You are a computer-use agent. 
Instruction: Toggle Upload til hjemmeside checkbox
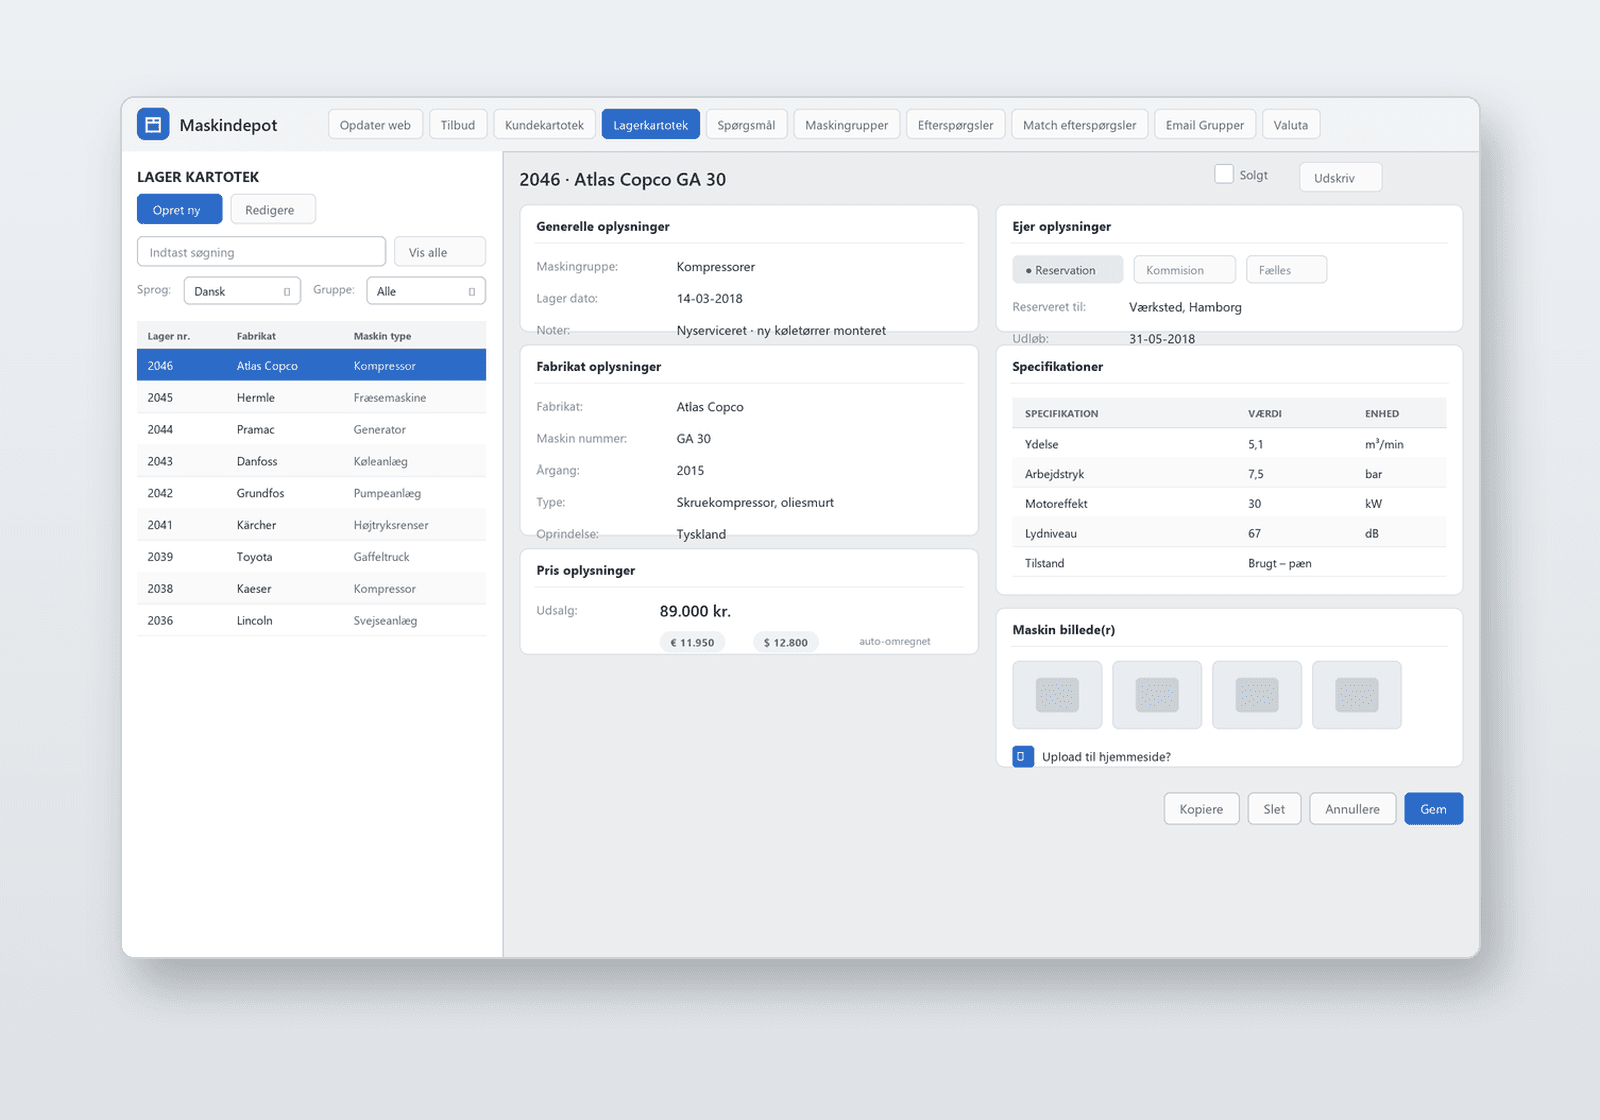point(1023,757)
